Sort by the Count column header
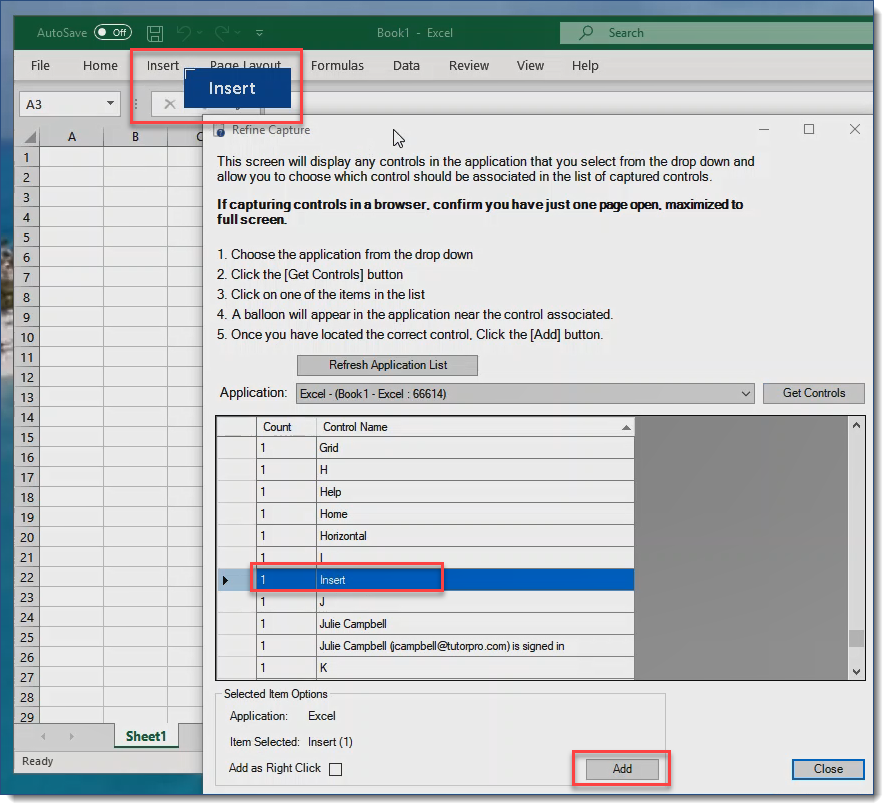889x810 pixels. tap(286, 427)
